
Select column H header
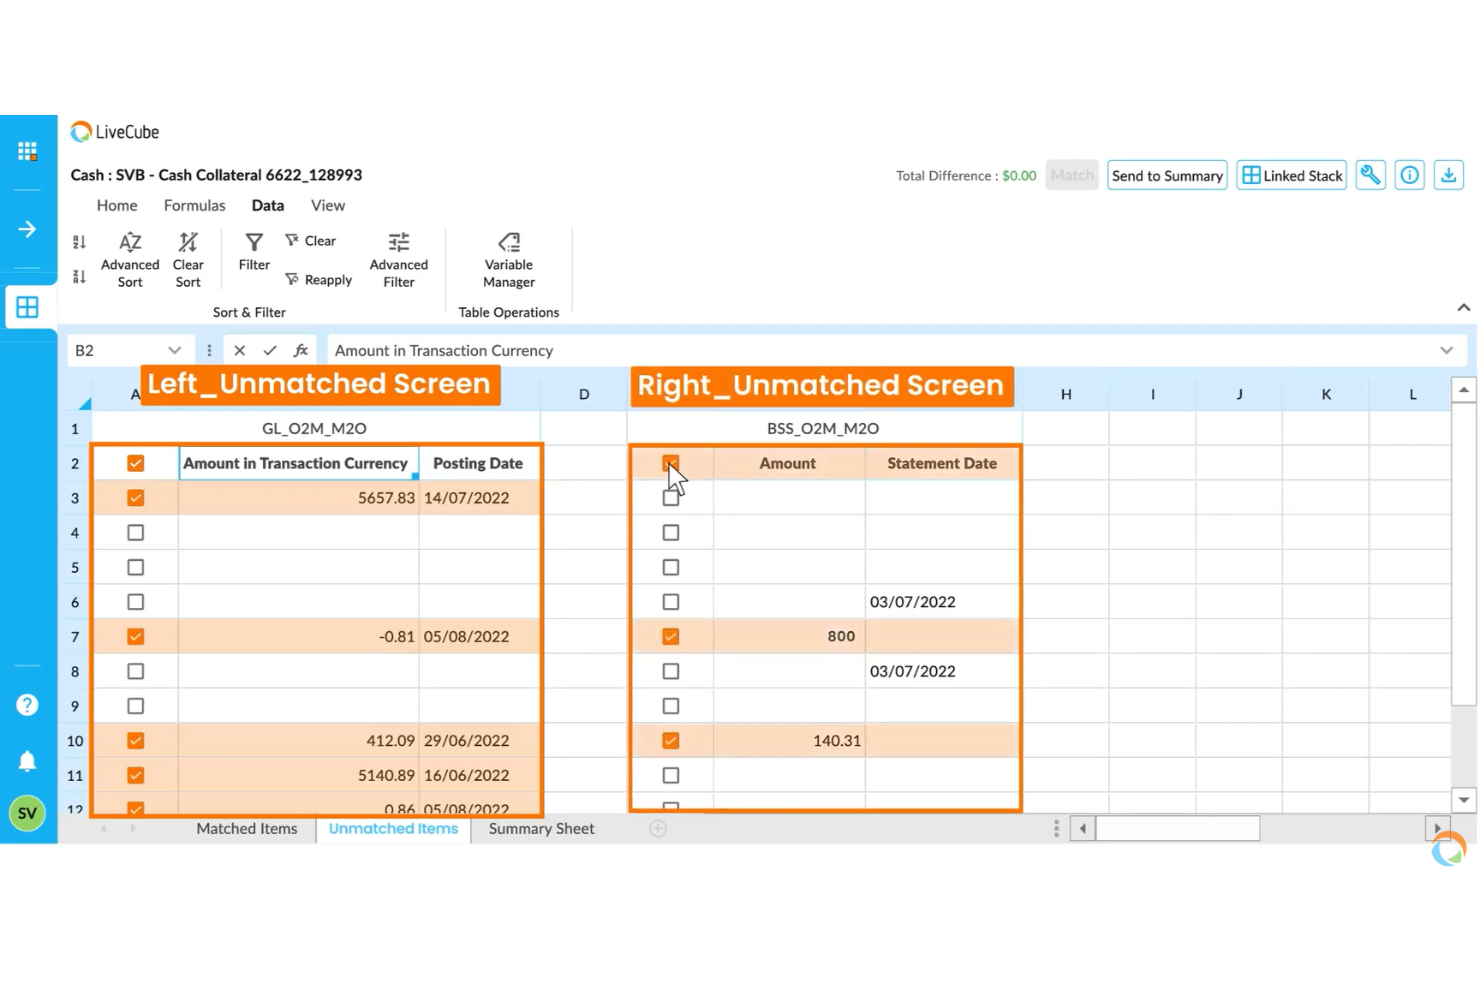coord(1066,394)
